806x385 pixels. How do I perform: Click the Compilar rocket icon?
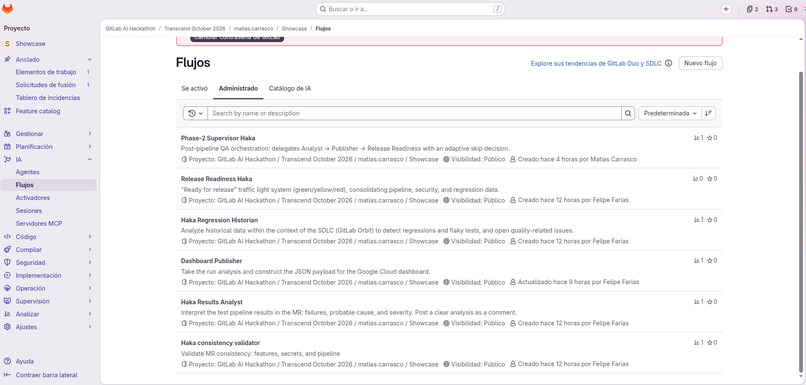(x=7, y=249)
